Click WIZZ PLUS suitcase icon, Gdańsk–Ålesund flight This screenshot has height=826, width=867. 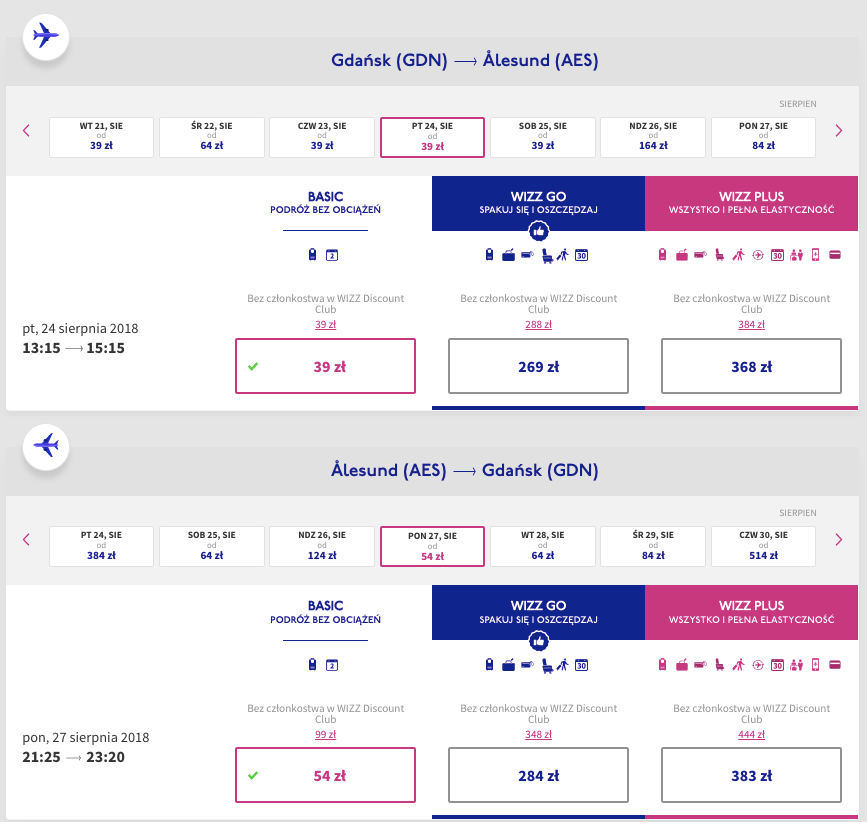click(682, 255)
